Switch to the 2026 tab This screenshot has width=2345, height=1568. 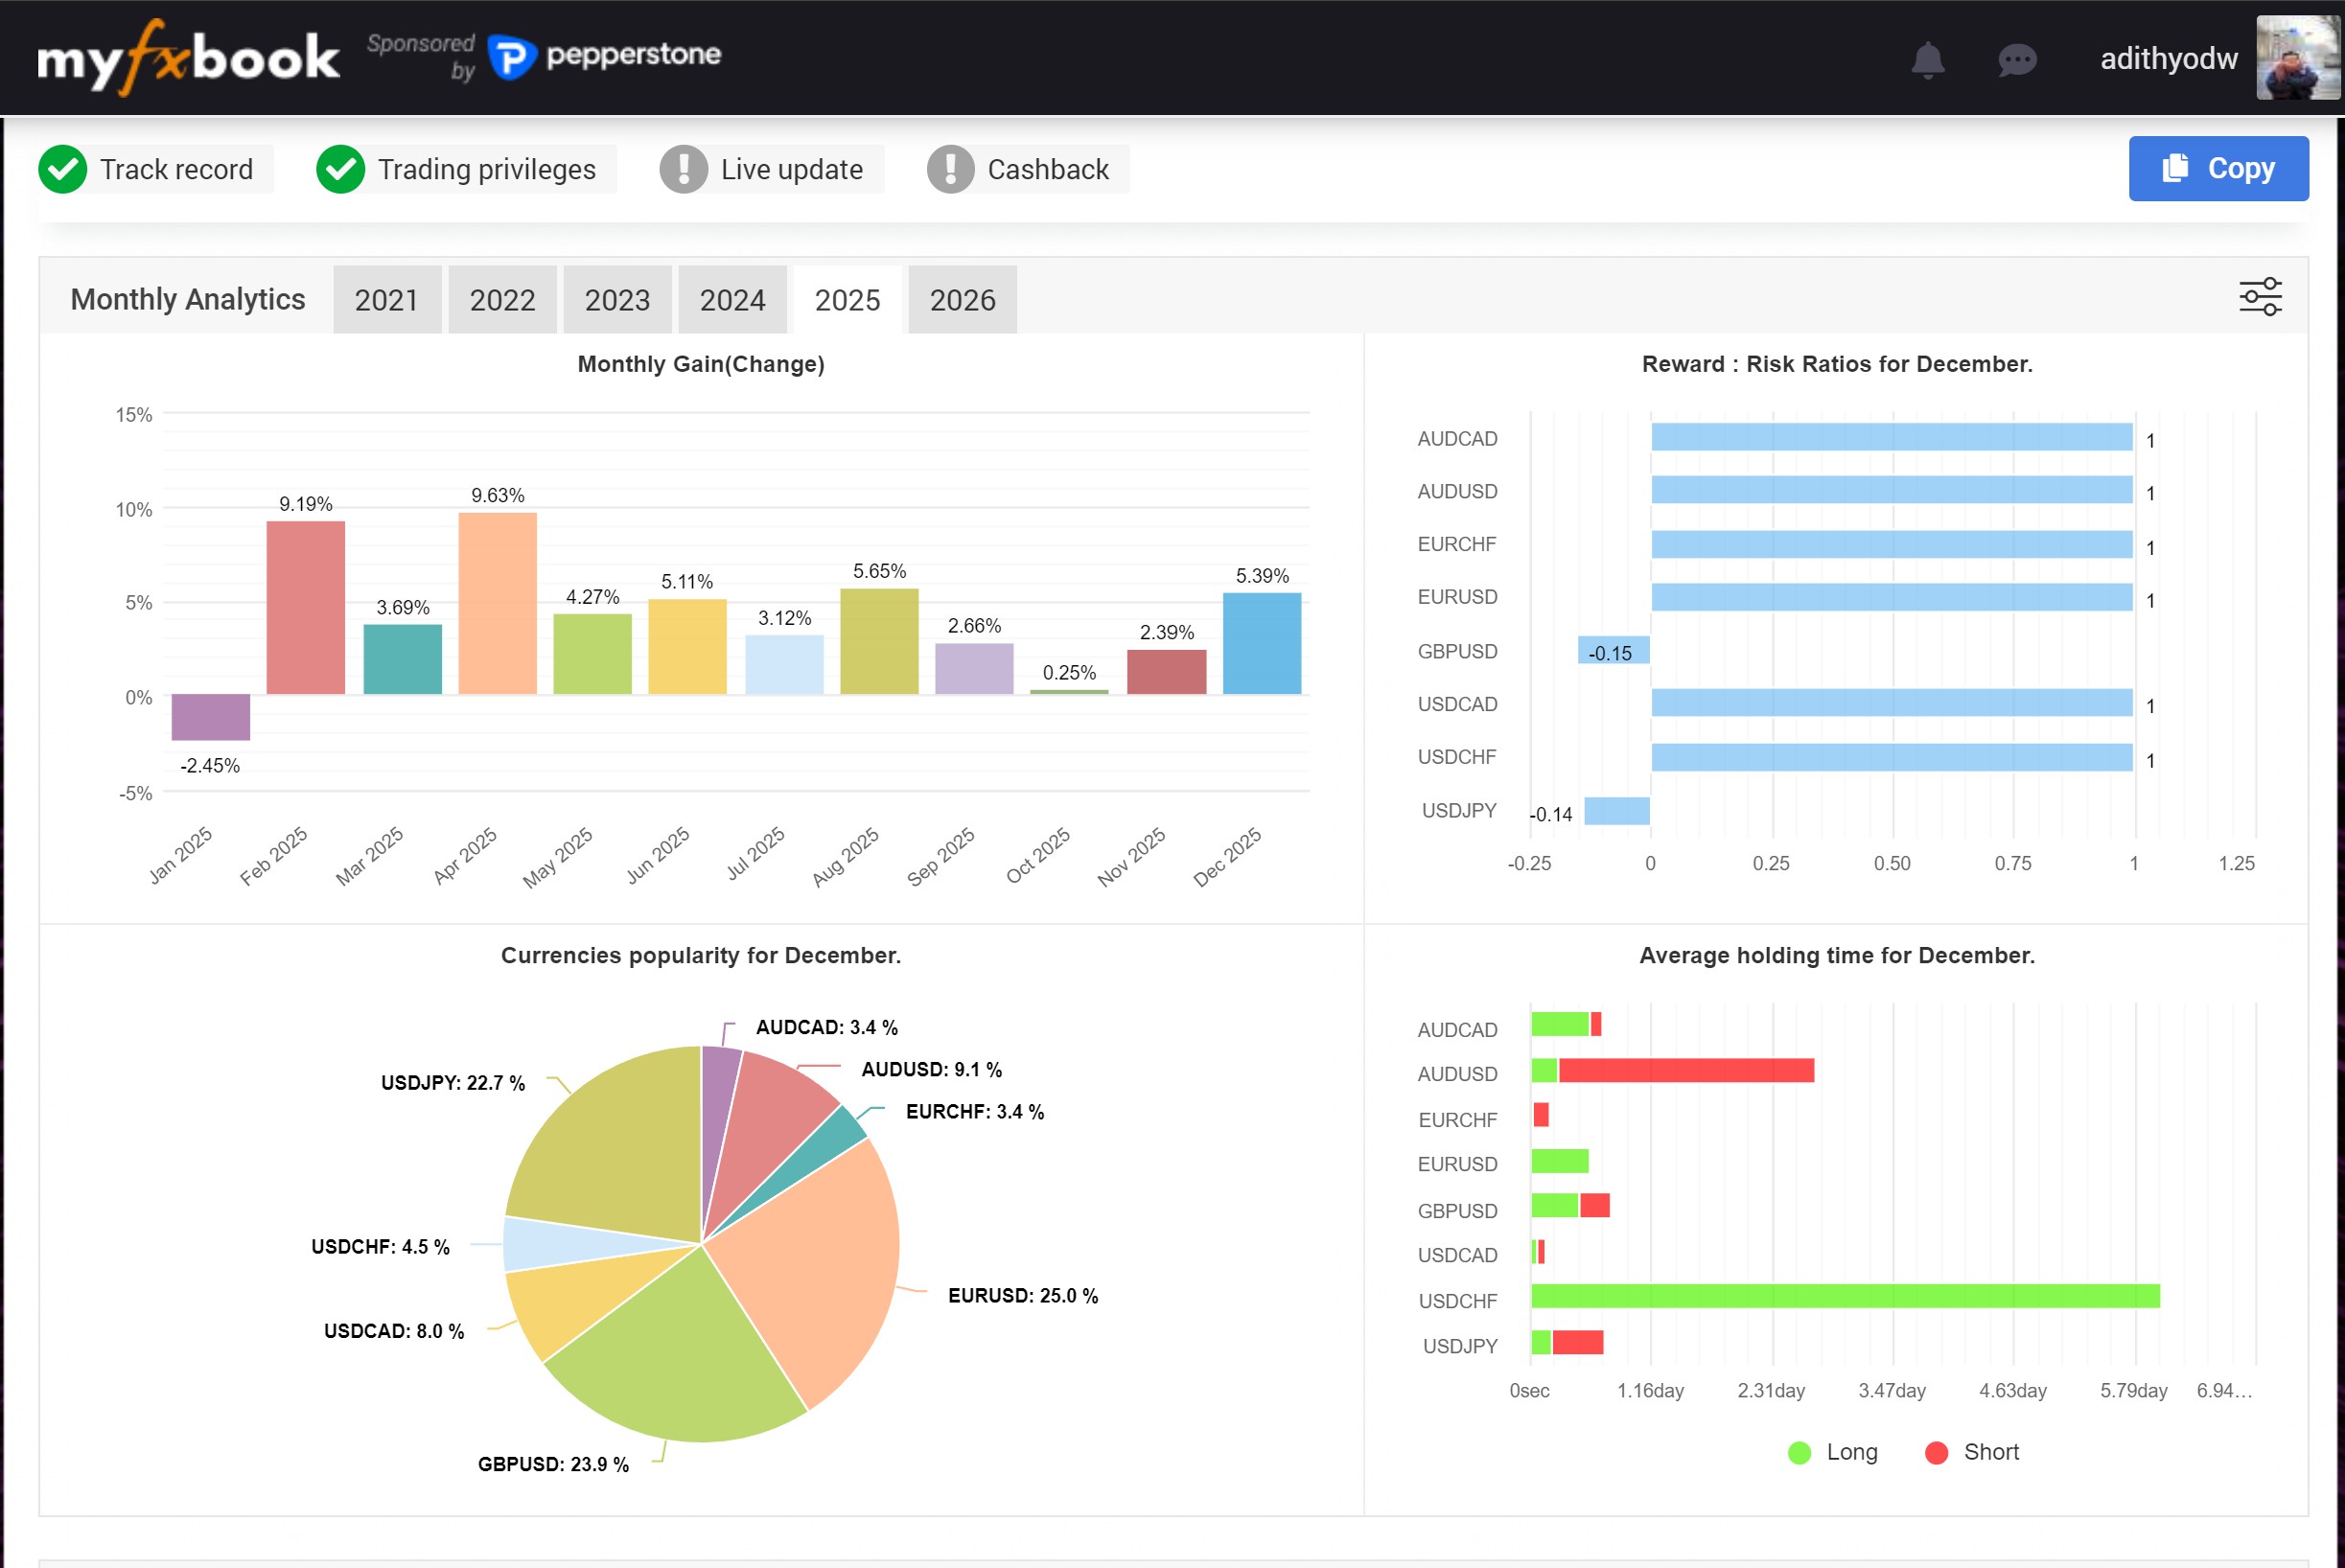click(x=962, y=300)
